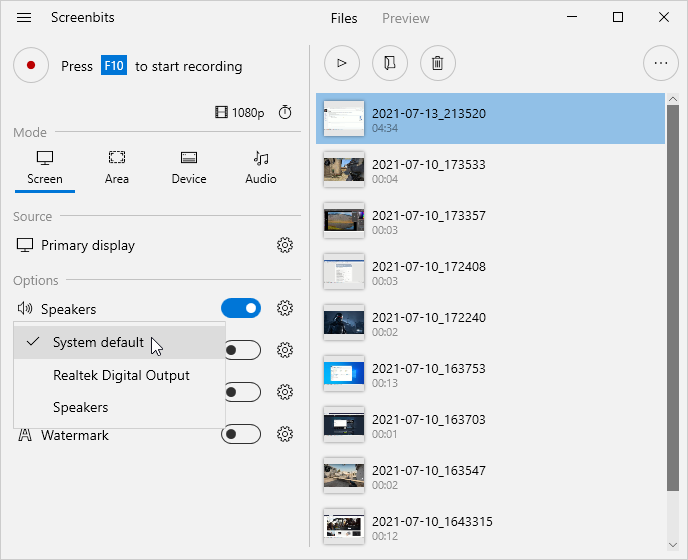Open Watermark settings gear
The width and height of the screenshot is (688, 560).
[x=285, y=434]
